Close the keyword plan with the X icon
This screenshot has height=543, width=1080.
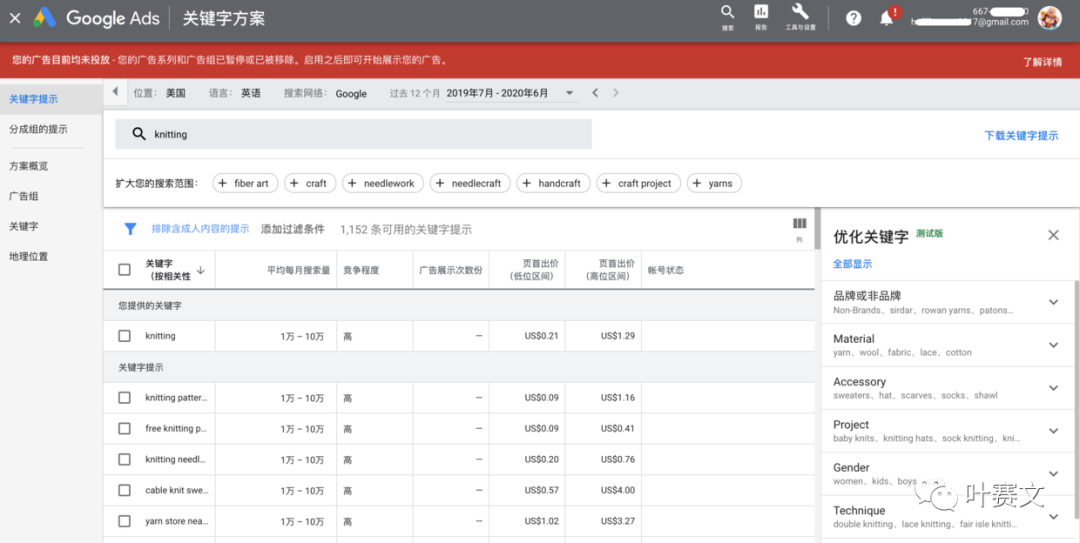[x=14, y=18]
